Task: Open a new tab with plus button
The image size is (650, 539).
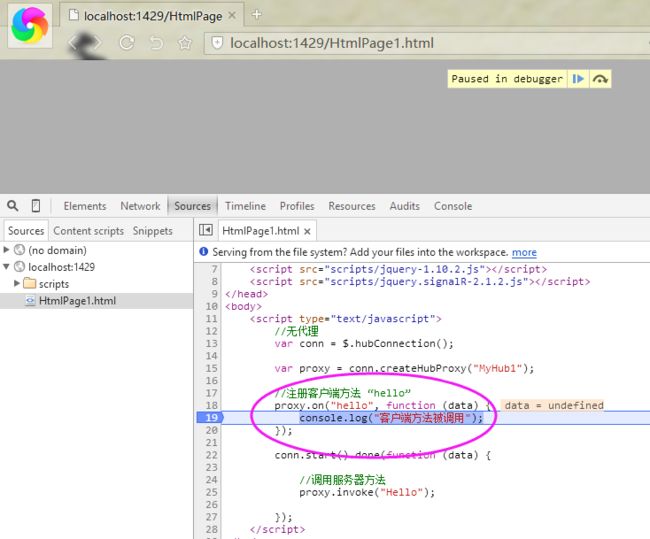Action: coord(257,15)
